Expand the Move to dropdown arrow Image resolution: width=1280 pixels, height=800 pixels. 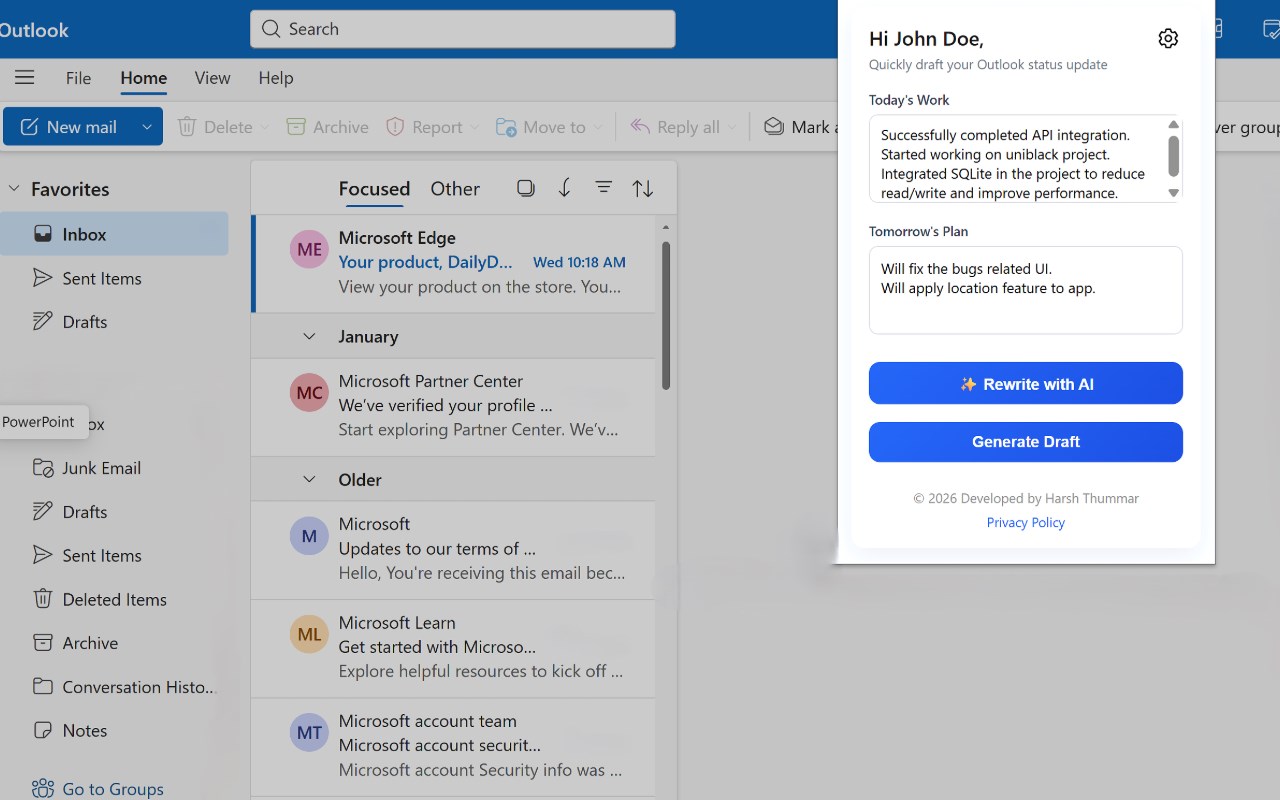click(598, 127)
